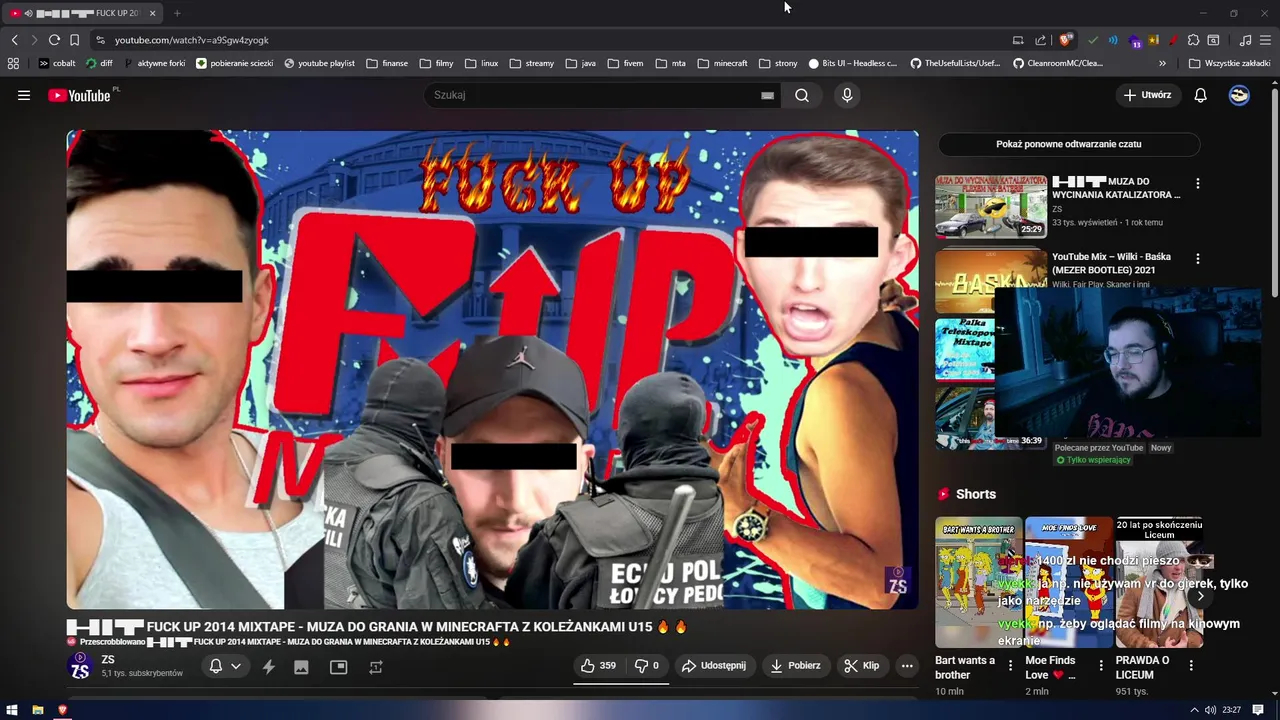Screen dimensions: 1280x720
Task: Open the cobalt bookmark
Action: (57, 63)
